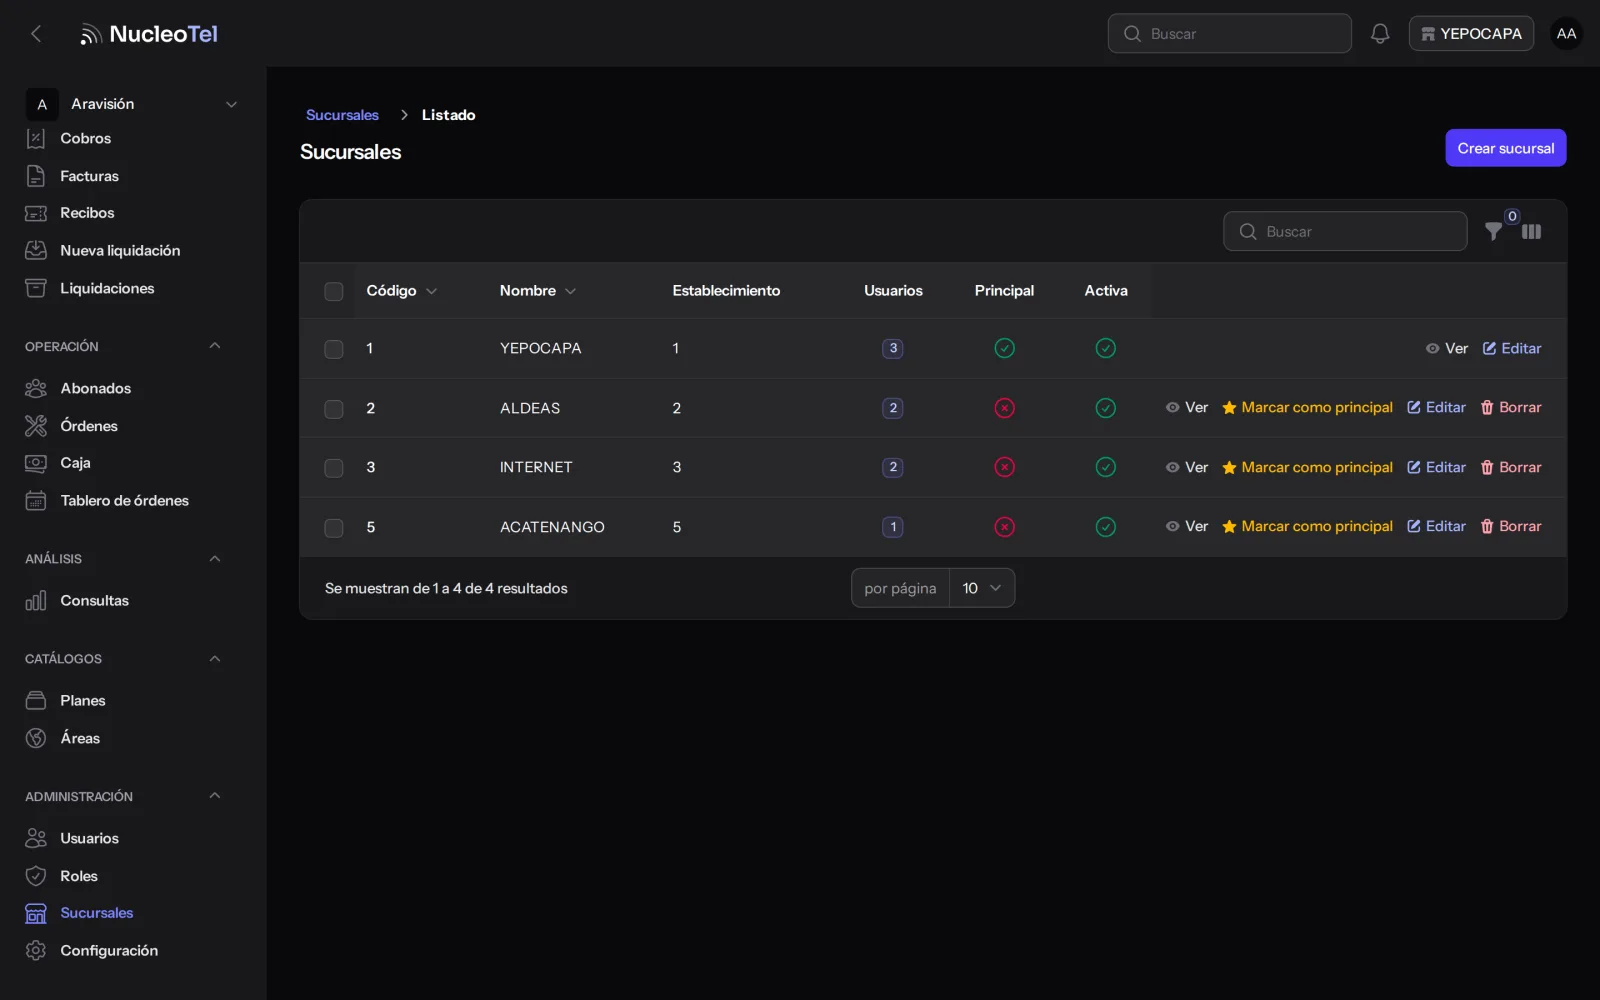Check the ACATENANGO row checkbox
Viewport: 1600px width, 1000px height.
click(x=334, y=528)
